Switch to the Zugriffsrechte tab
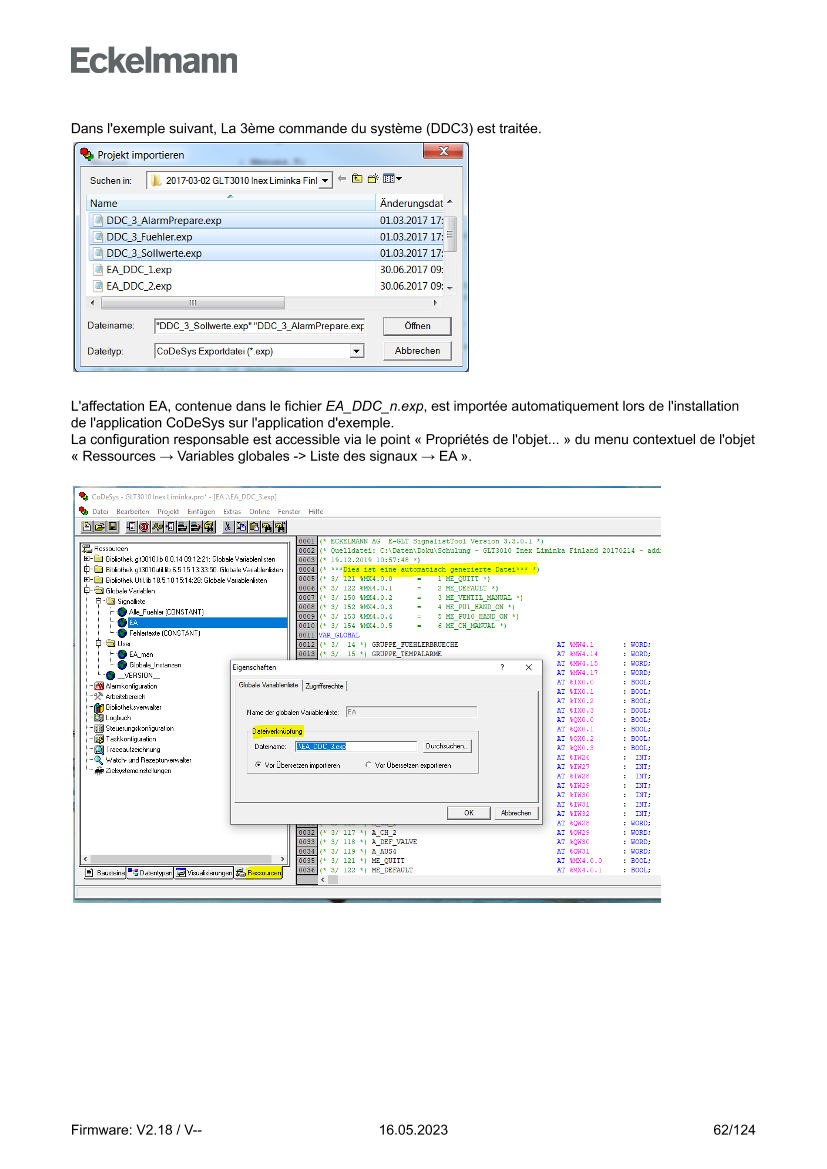Viewport: 827px width, 1169px height. 324,686
